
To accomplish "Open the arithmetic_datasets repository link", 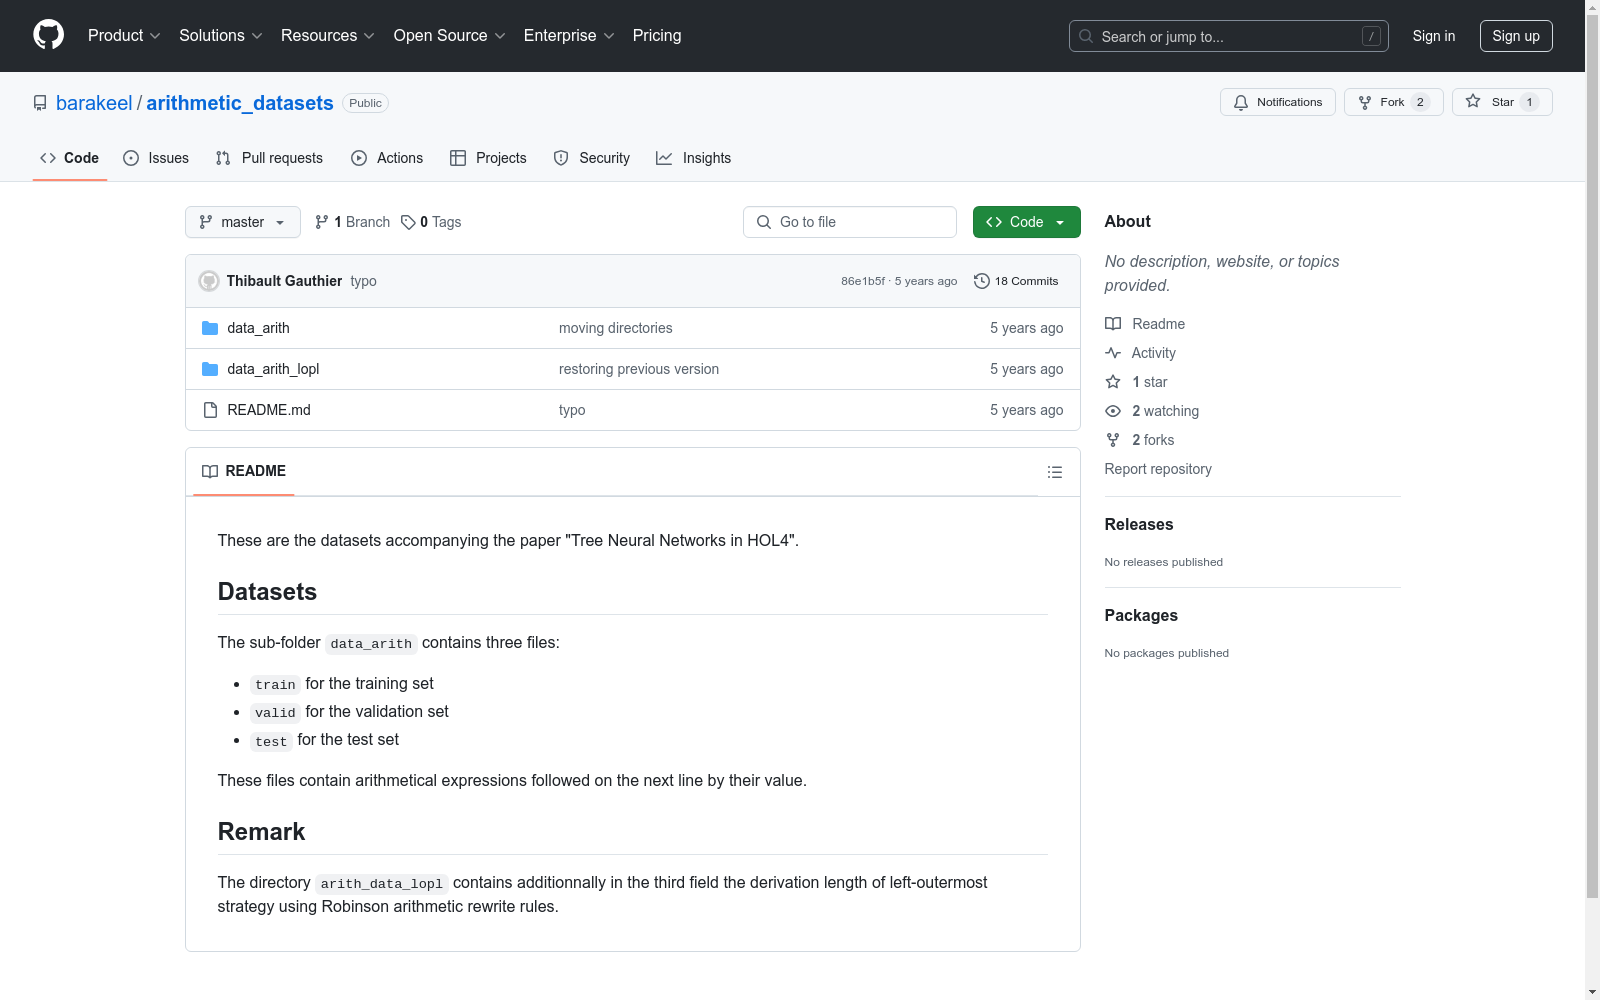I will [240, 103].
